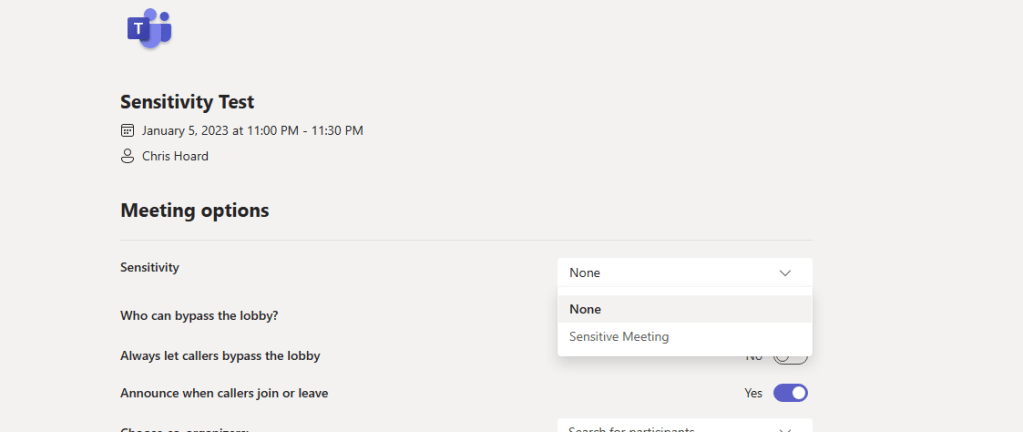Click the Sensitivity Test meeting title
The width and height of the screenshot is (1023, 432).
pos(187,102)
